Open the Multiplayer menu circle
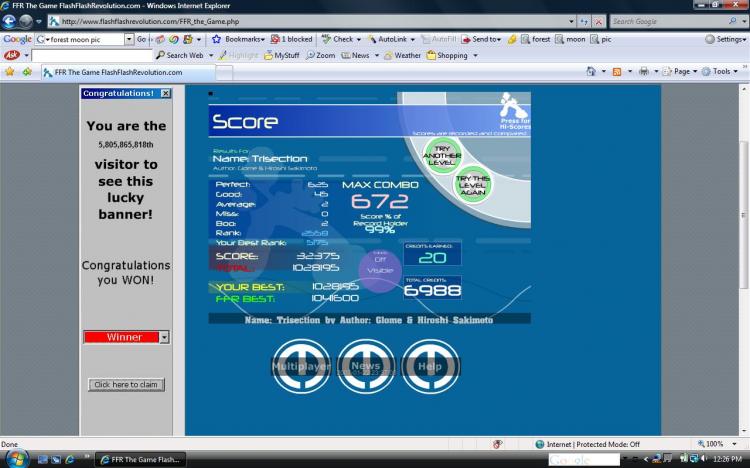 pos(301,366)
